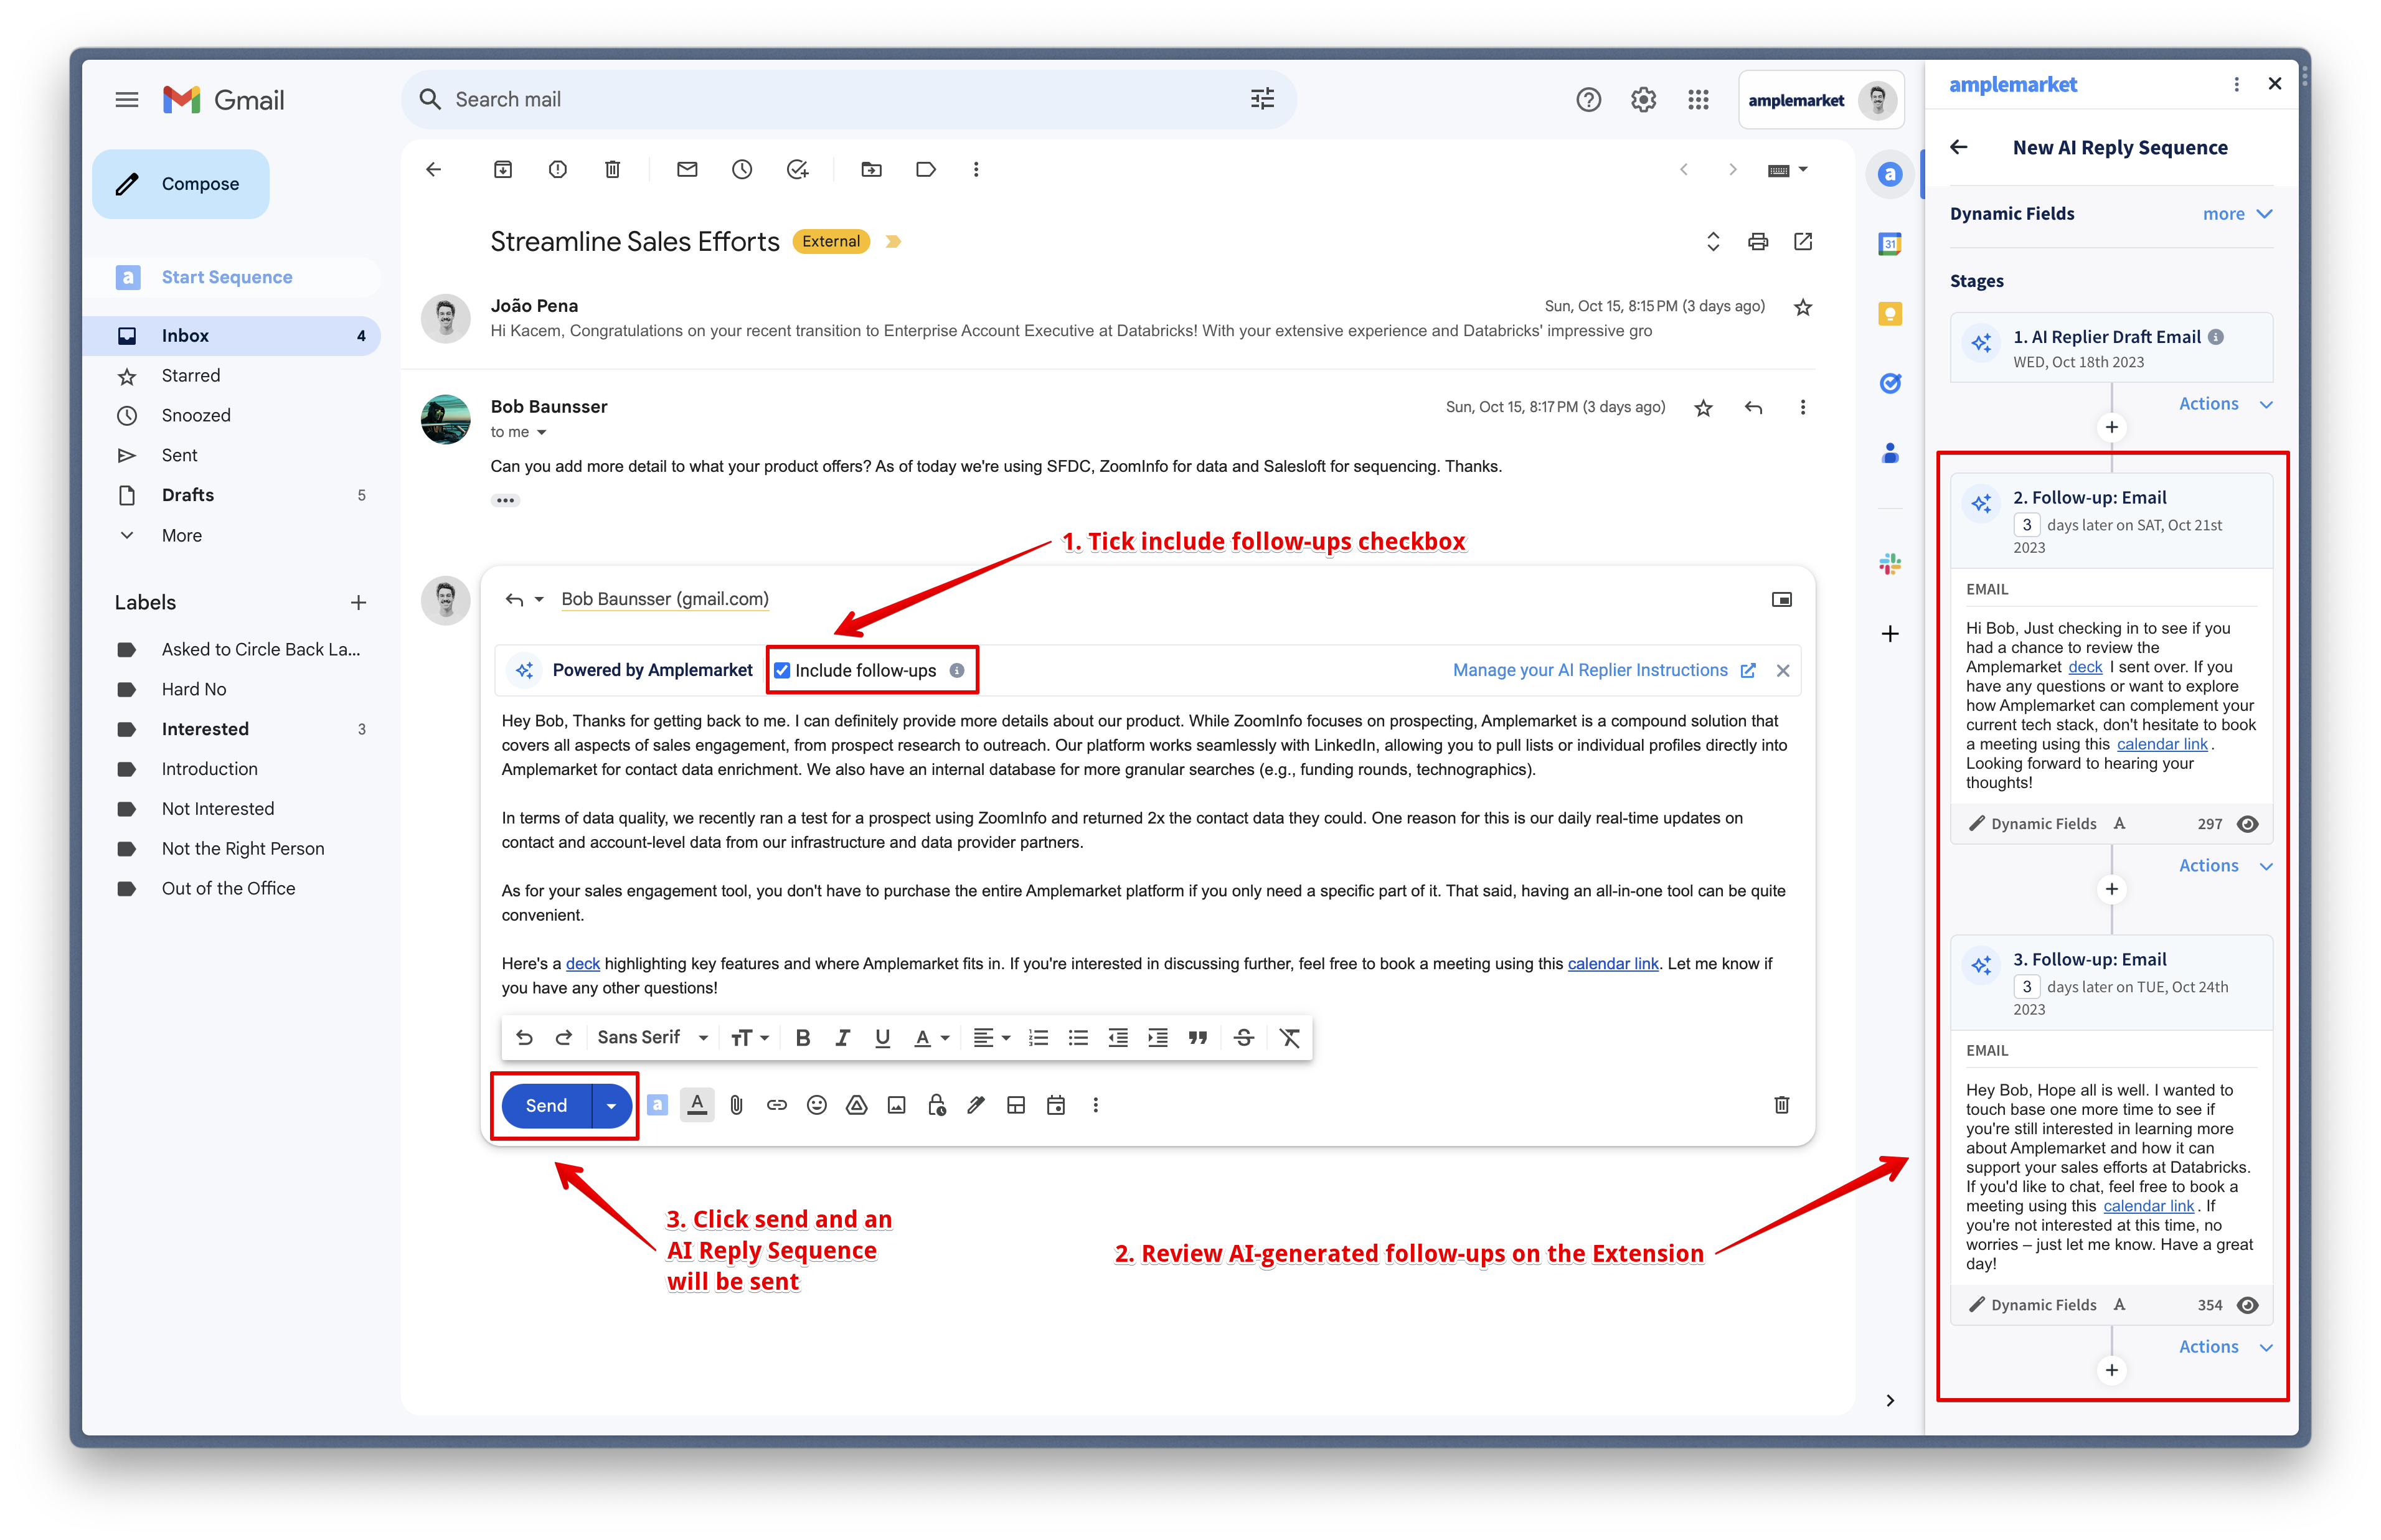Expand the Actions menu under stage 1
Viewport: 2381px width, 1540px height.
click(2225, 404)
